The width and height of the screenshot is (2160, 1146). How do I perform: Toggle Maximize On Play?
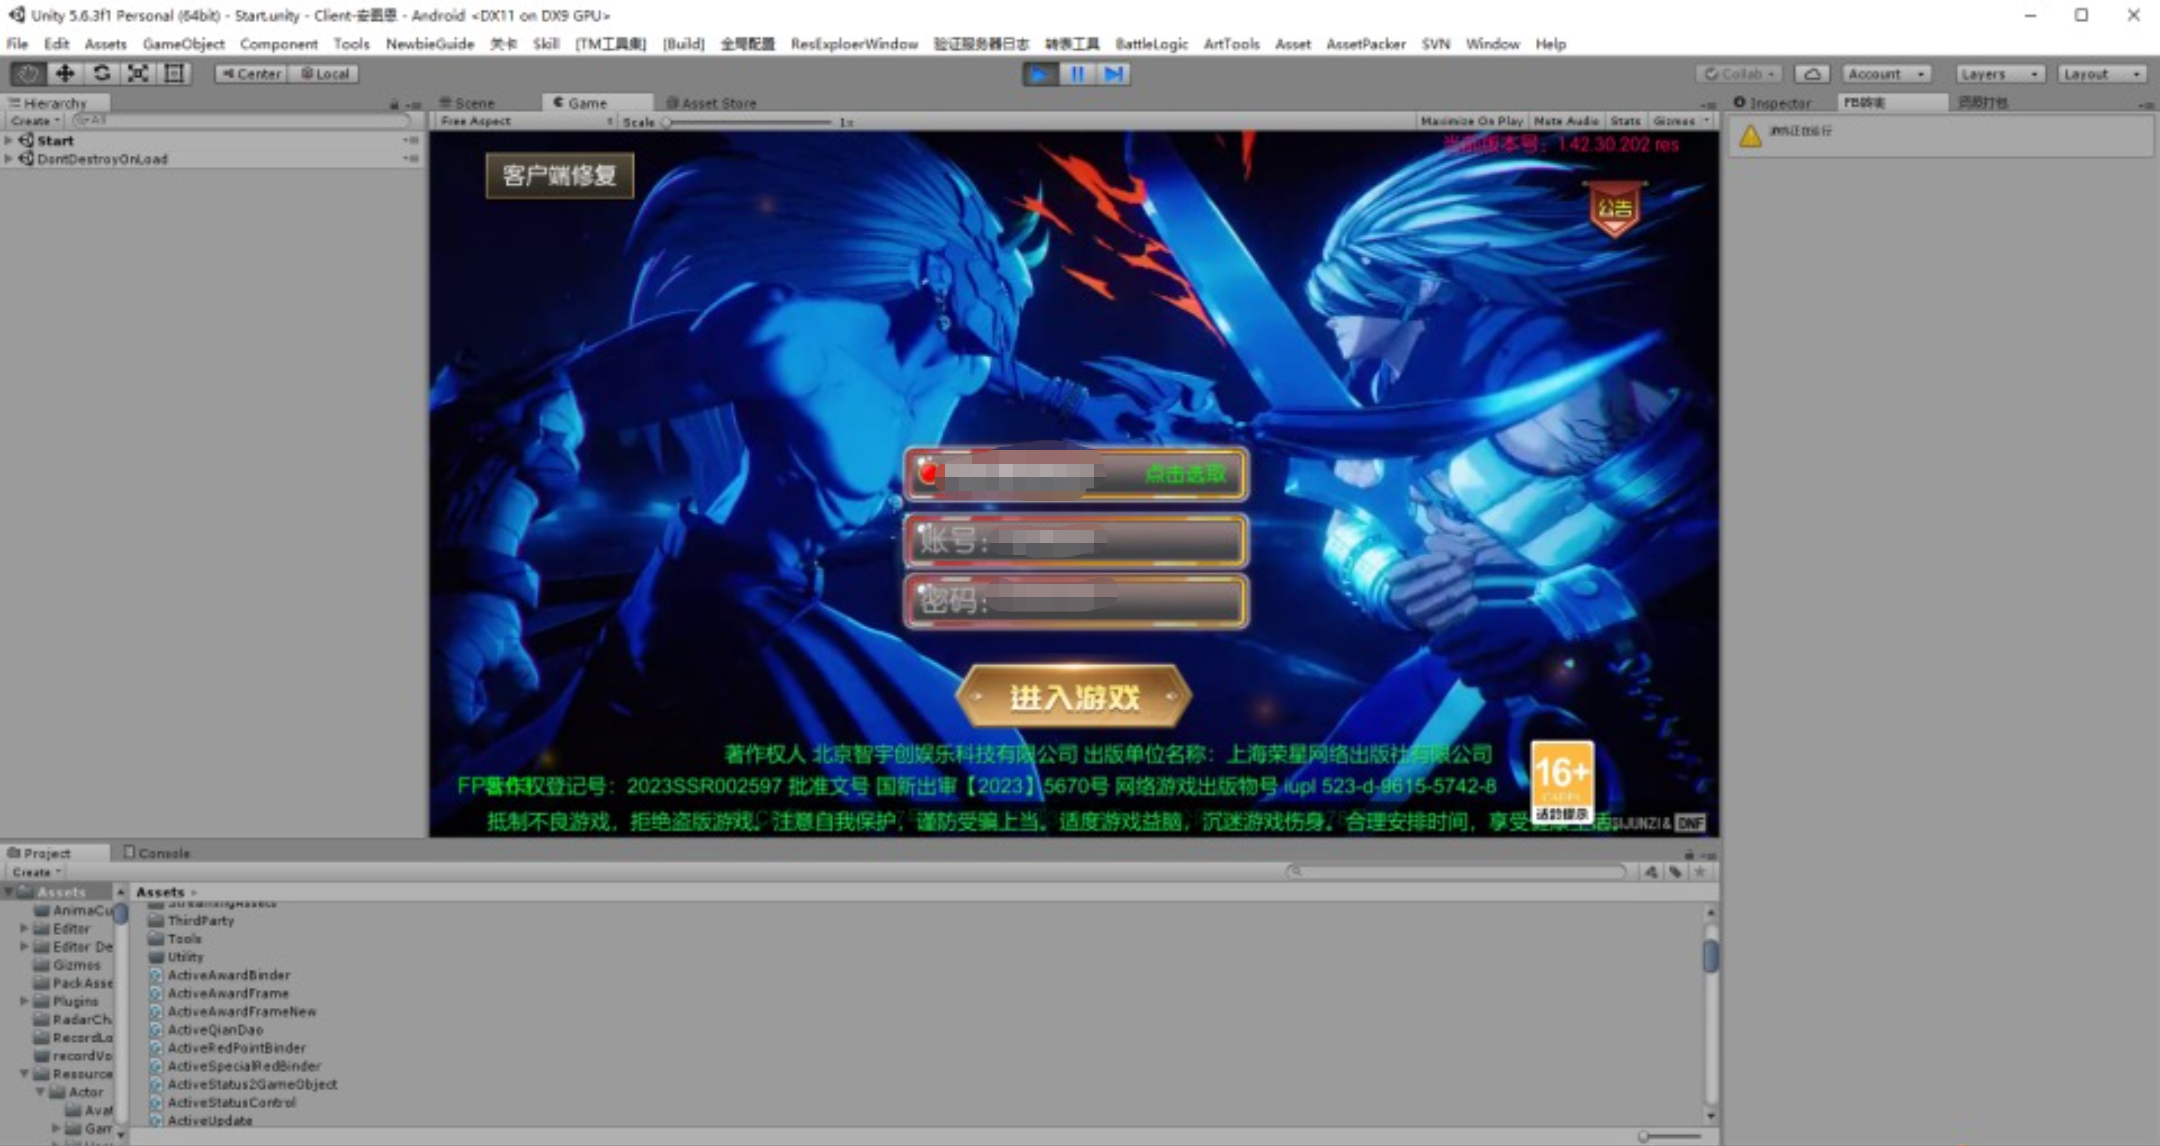coord(1471,121)
